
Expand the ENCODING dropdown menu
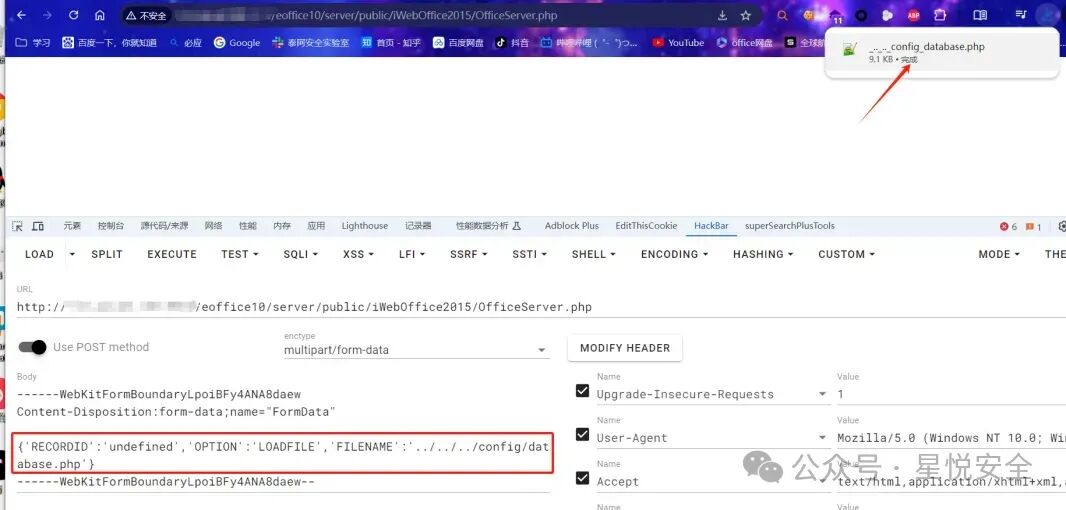pyautogui.click(x=674, y=254)
